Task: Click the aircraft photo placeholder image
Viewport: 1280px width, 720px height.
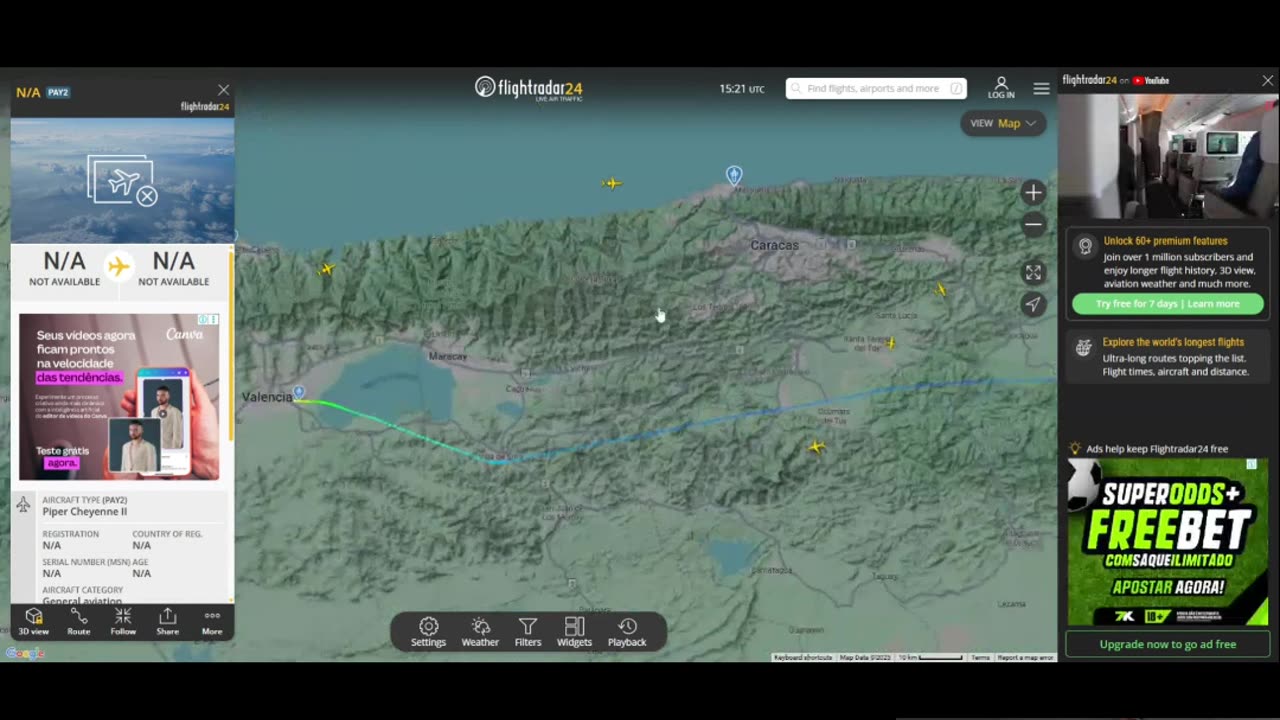Action: pos(122,181)
